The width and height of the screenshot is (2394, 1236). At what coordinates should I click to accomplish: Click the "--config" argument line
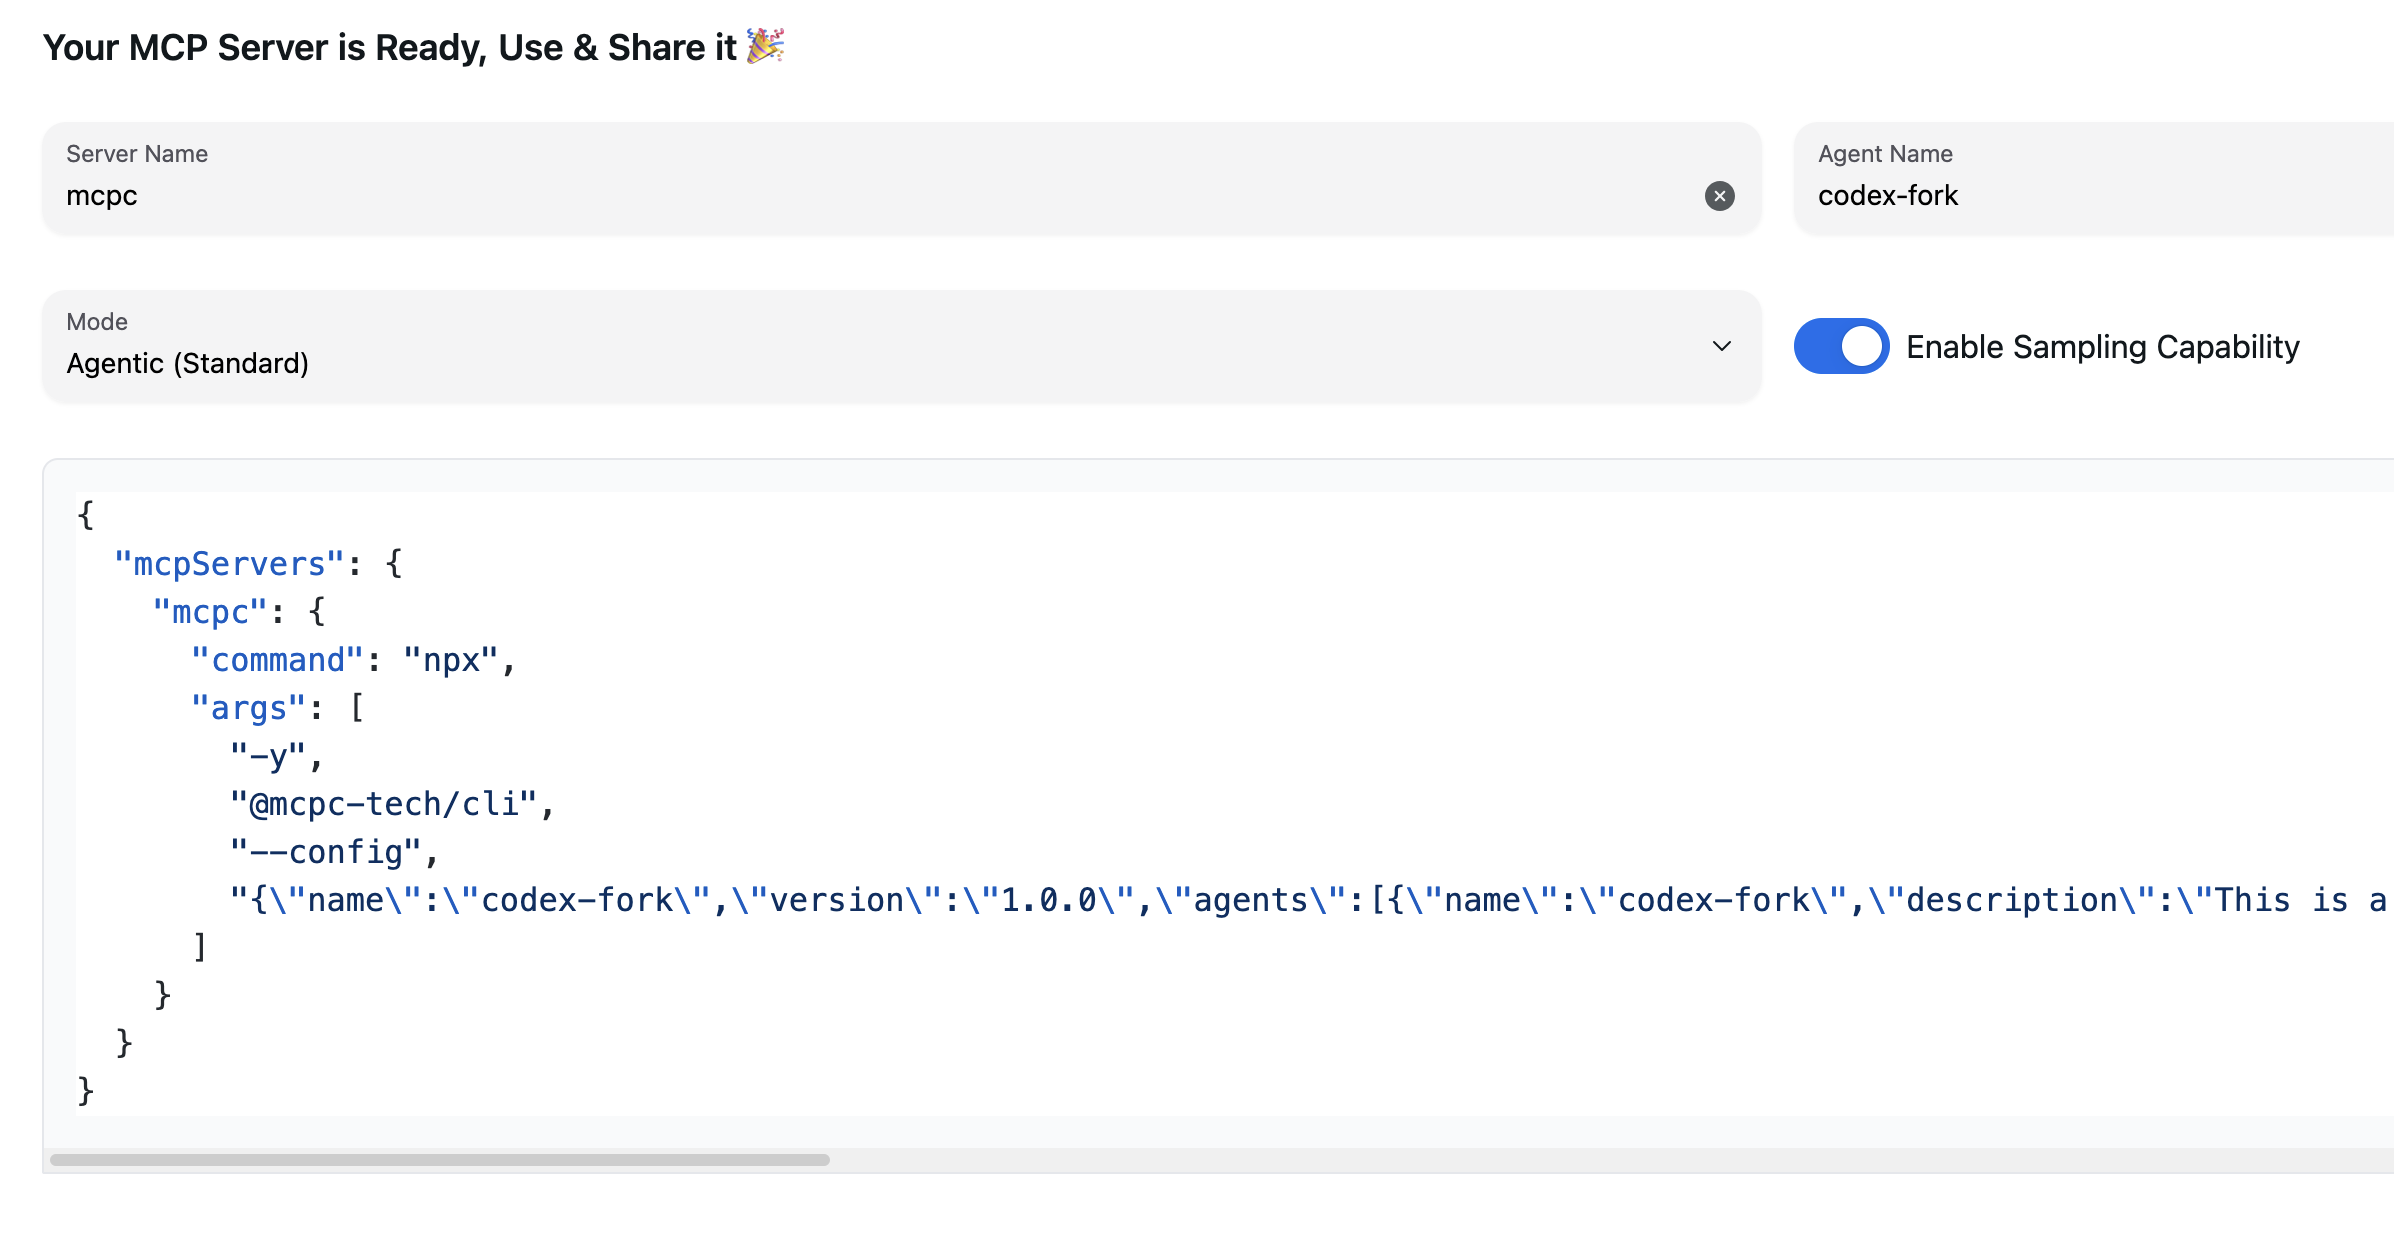pyautogui.click(x=327, y=852)
